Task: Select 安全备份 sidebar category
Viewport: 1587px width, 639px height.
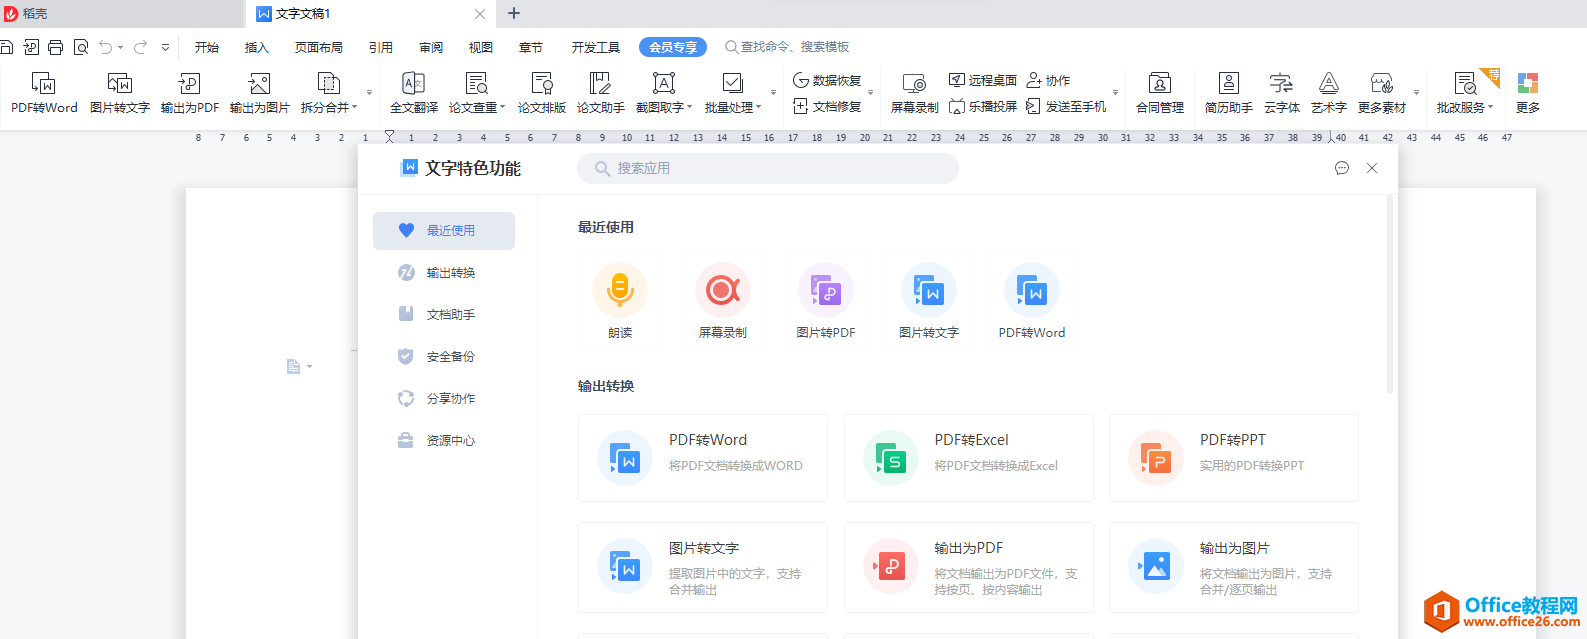Action: tap(444, 356)
